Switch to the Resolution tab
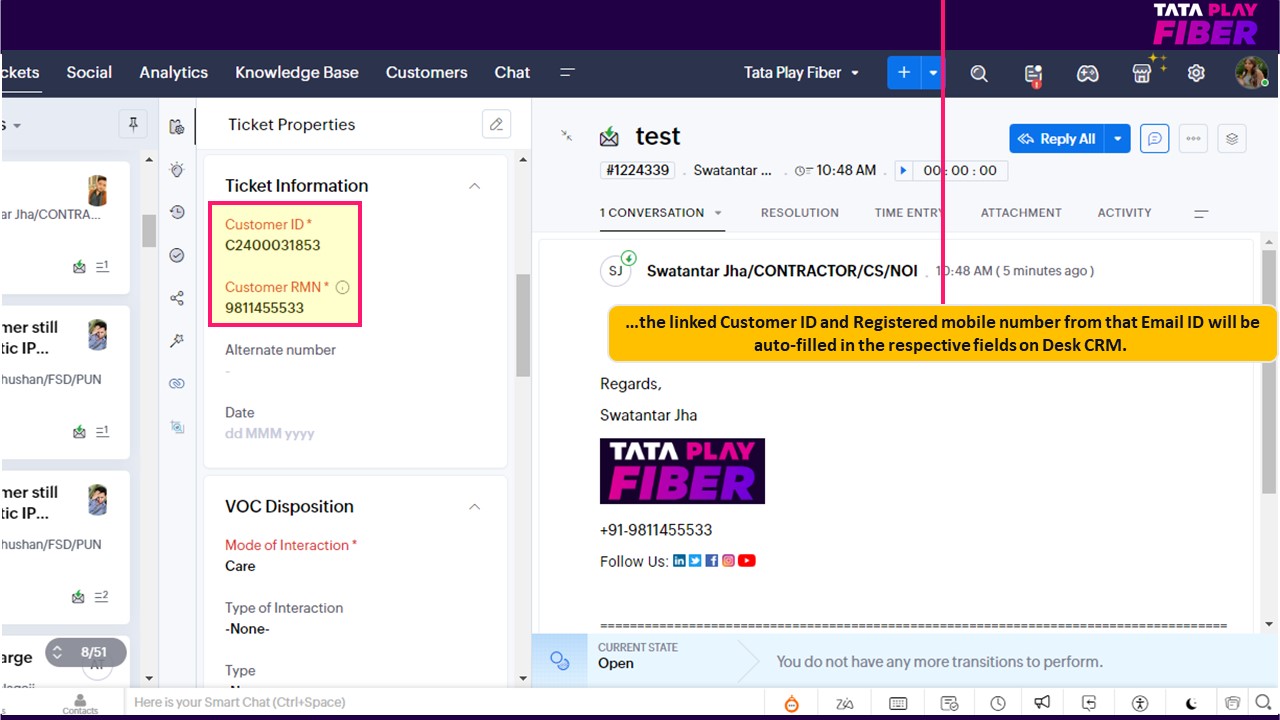The height and width of the screenshot is (720, 1280). [x=800, y=213]
